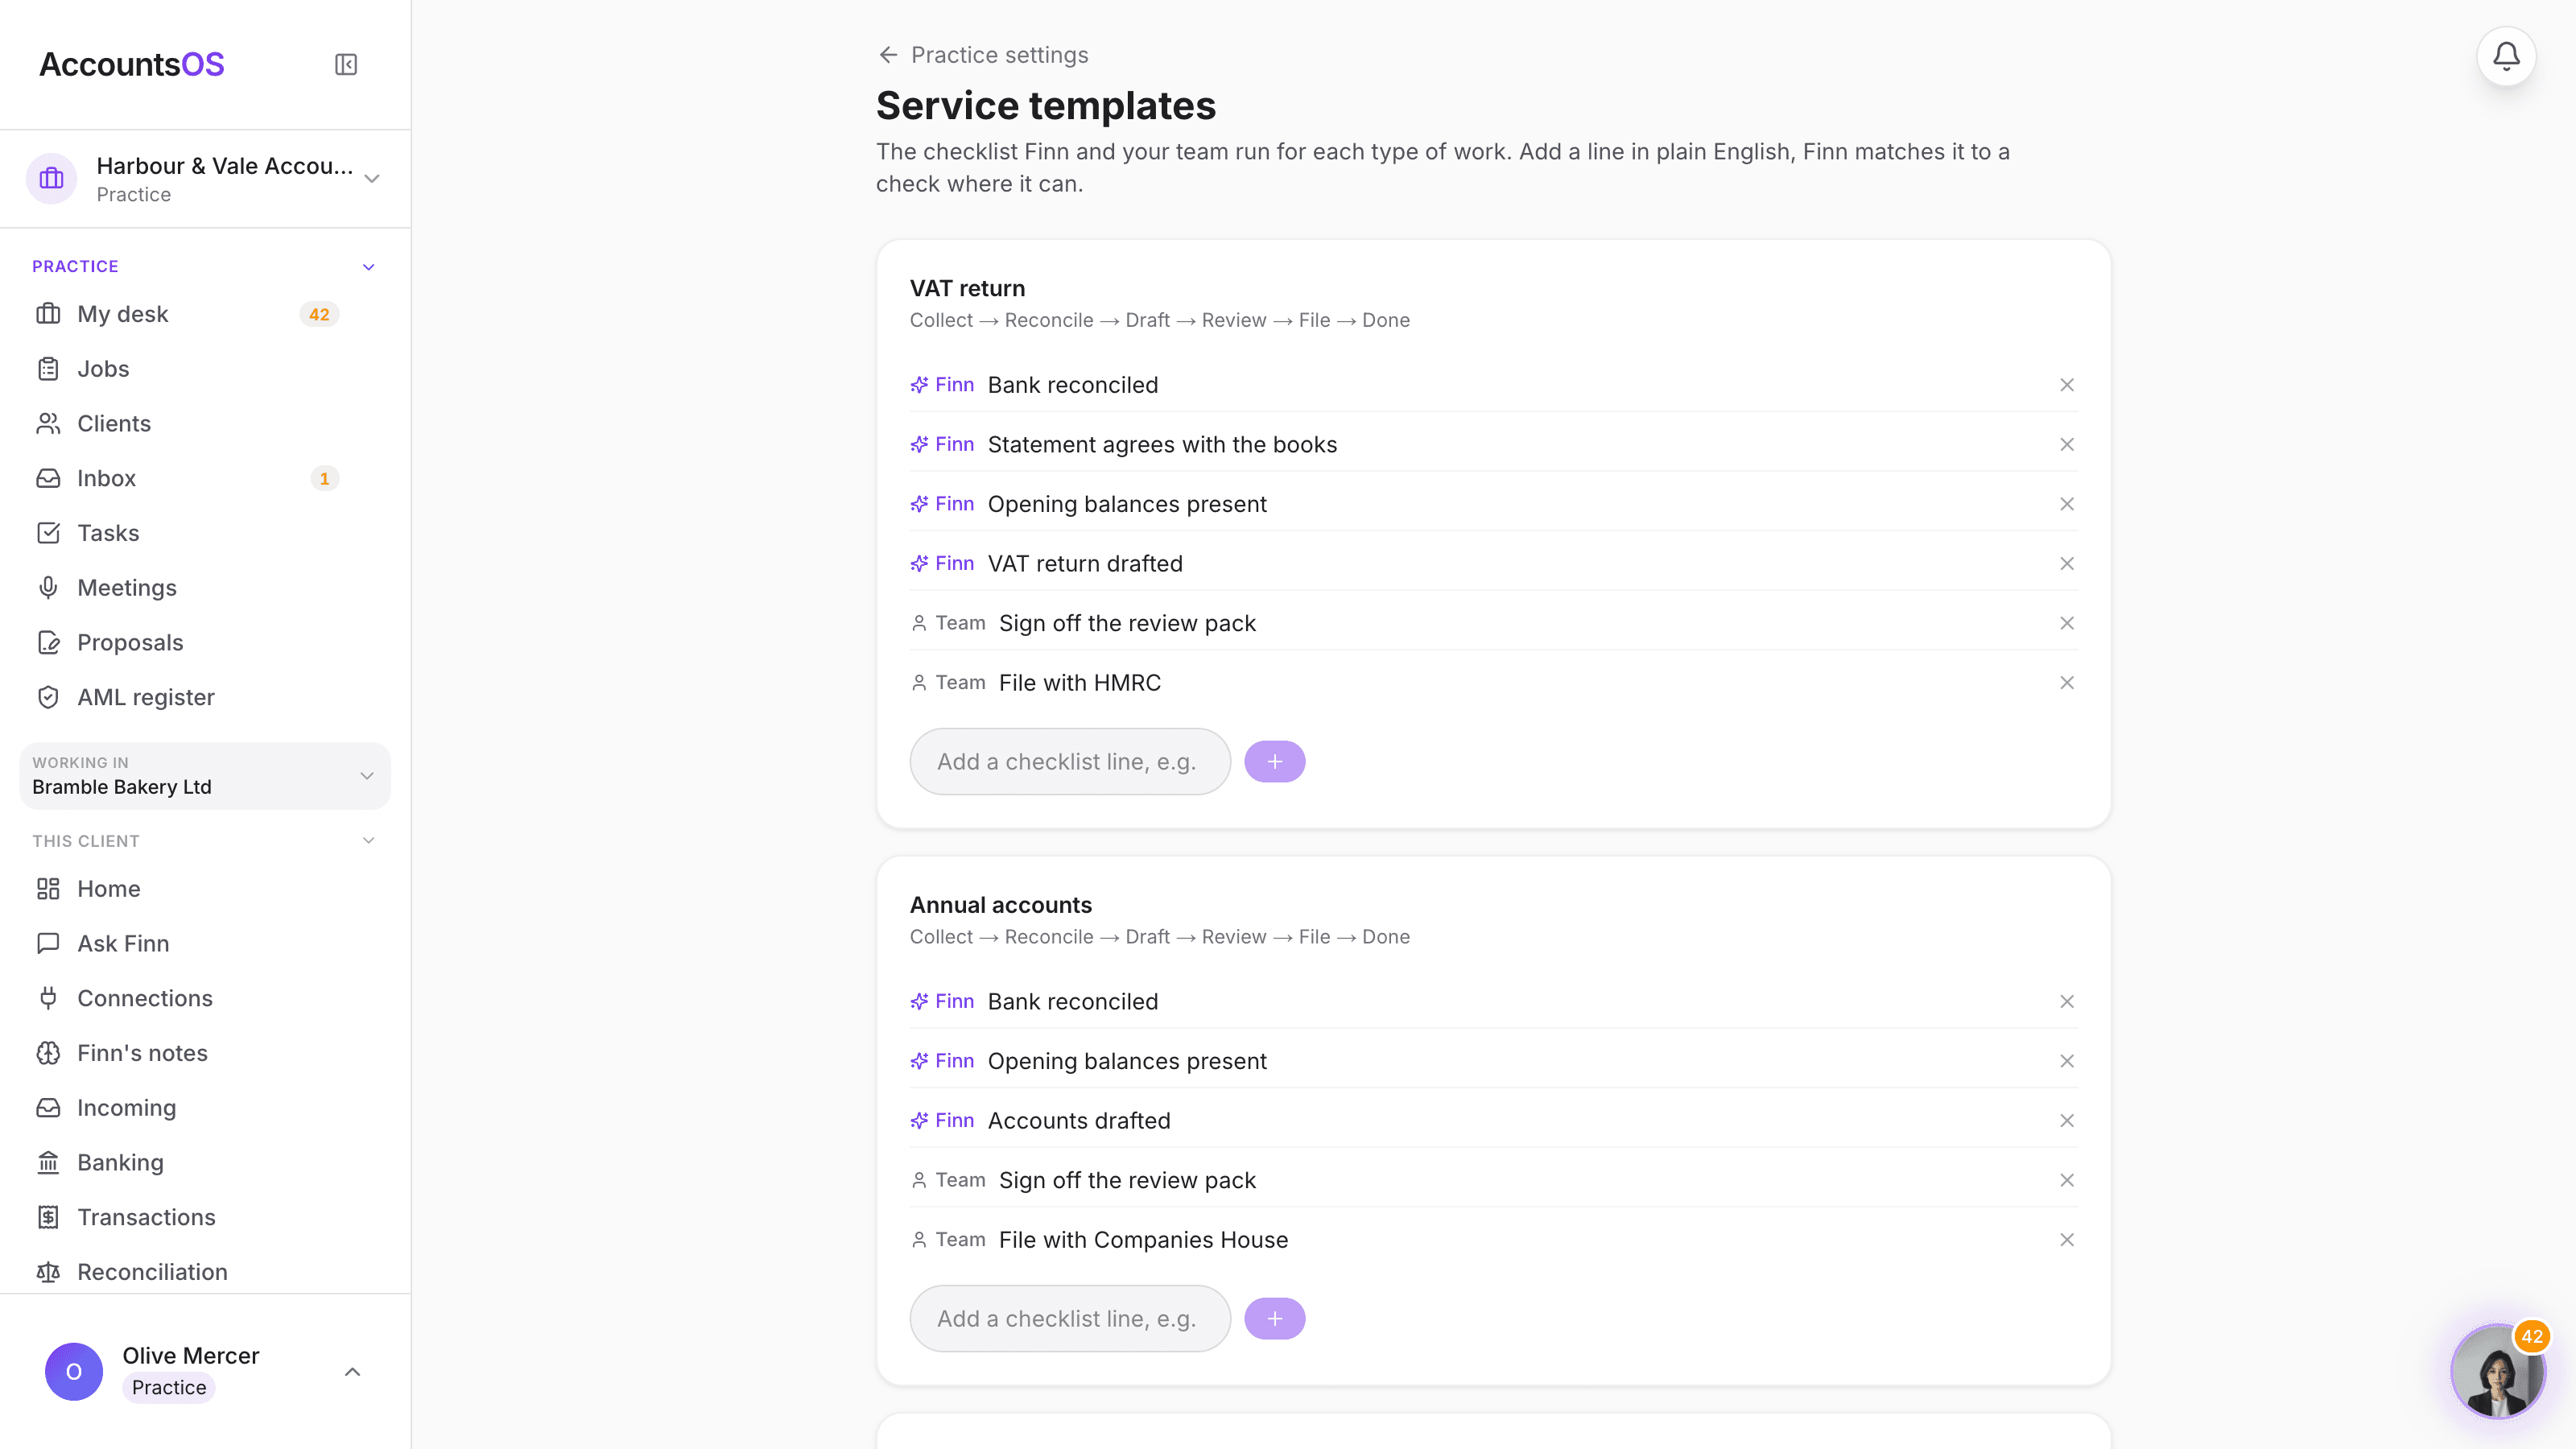Remove Accounts drafted line
Screen dimensions: 2576x1449
pyautogui.click(x=2067, y=1121)
